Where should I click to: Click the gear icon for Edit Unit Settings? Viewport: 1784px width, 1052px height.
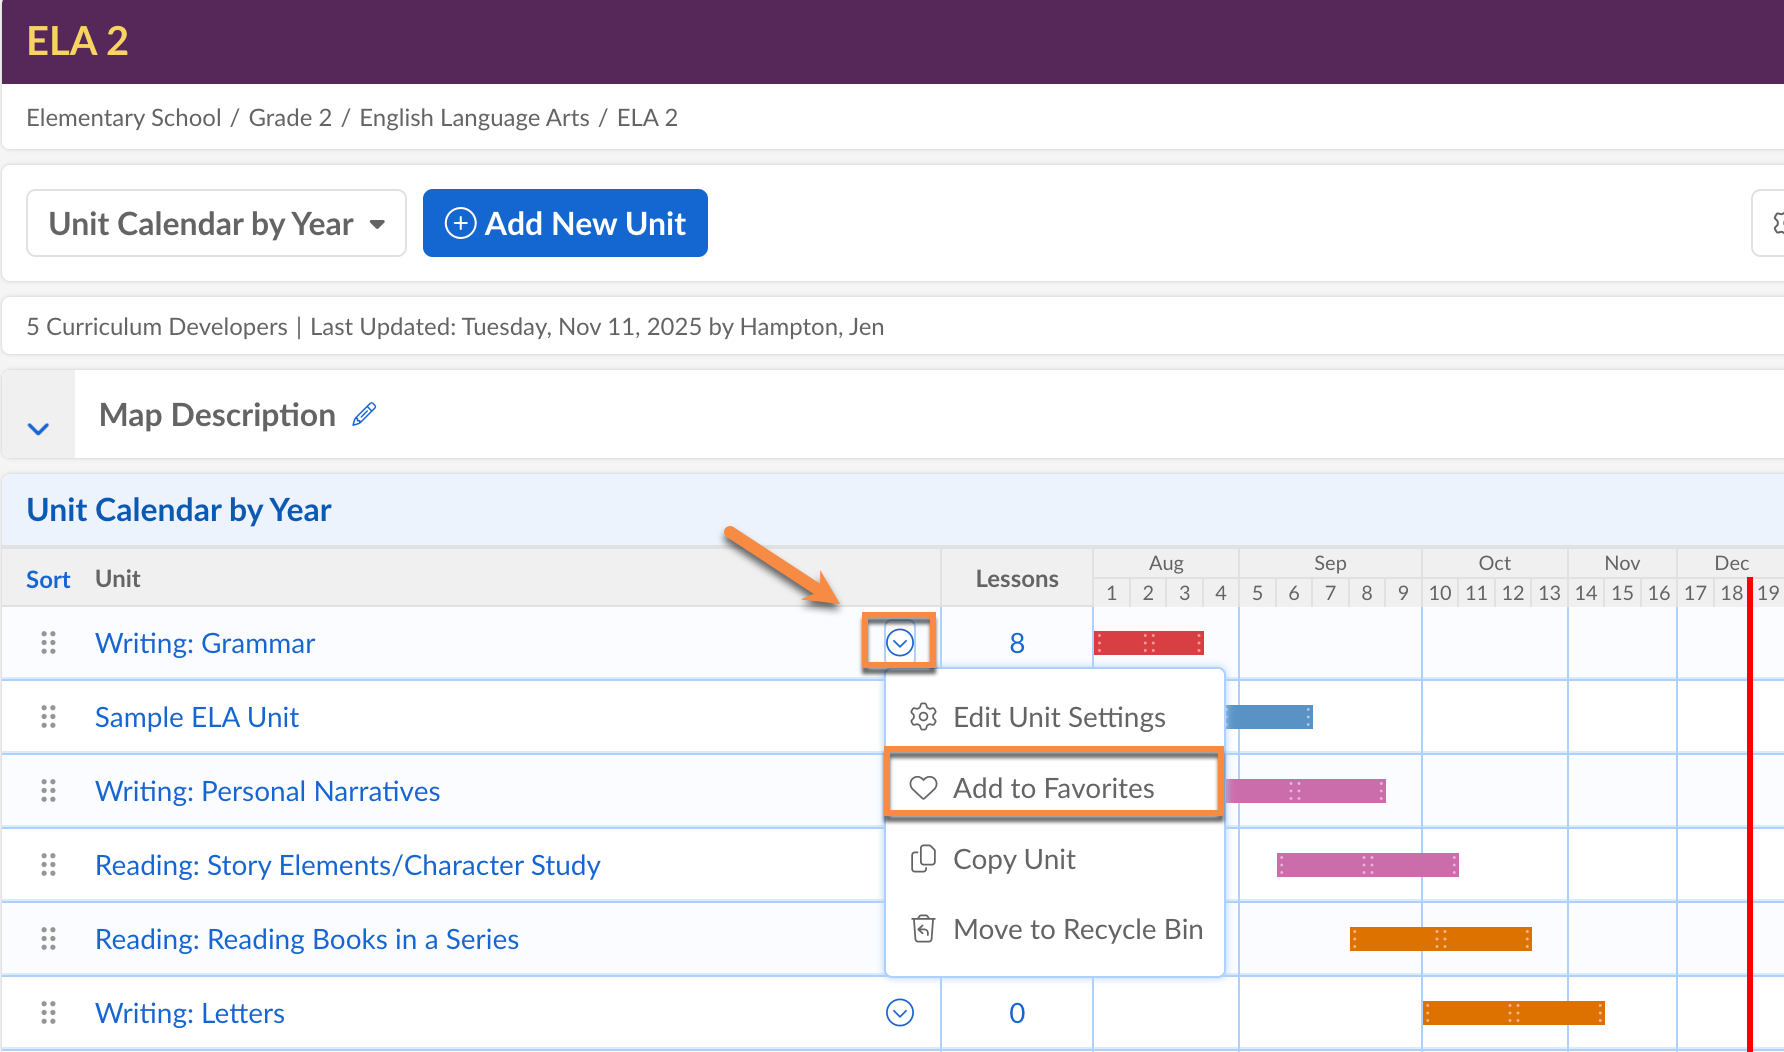click(923, 717)
